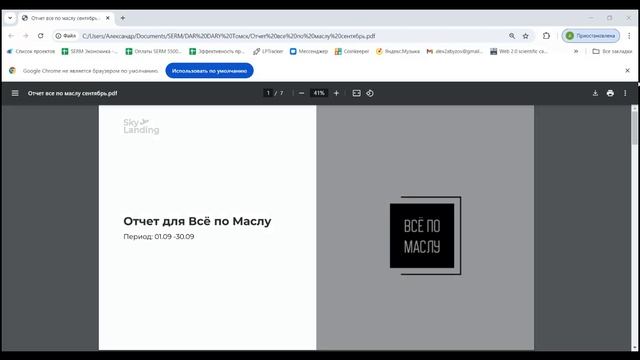Zoom out the PDF with minus button

pos(301,93)
